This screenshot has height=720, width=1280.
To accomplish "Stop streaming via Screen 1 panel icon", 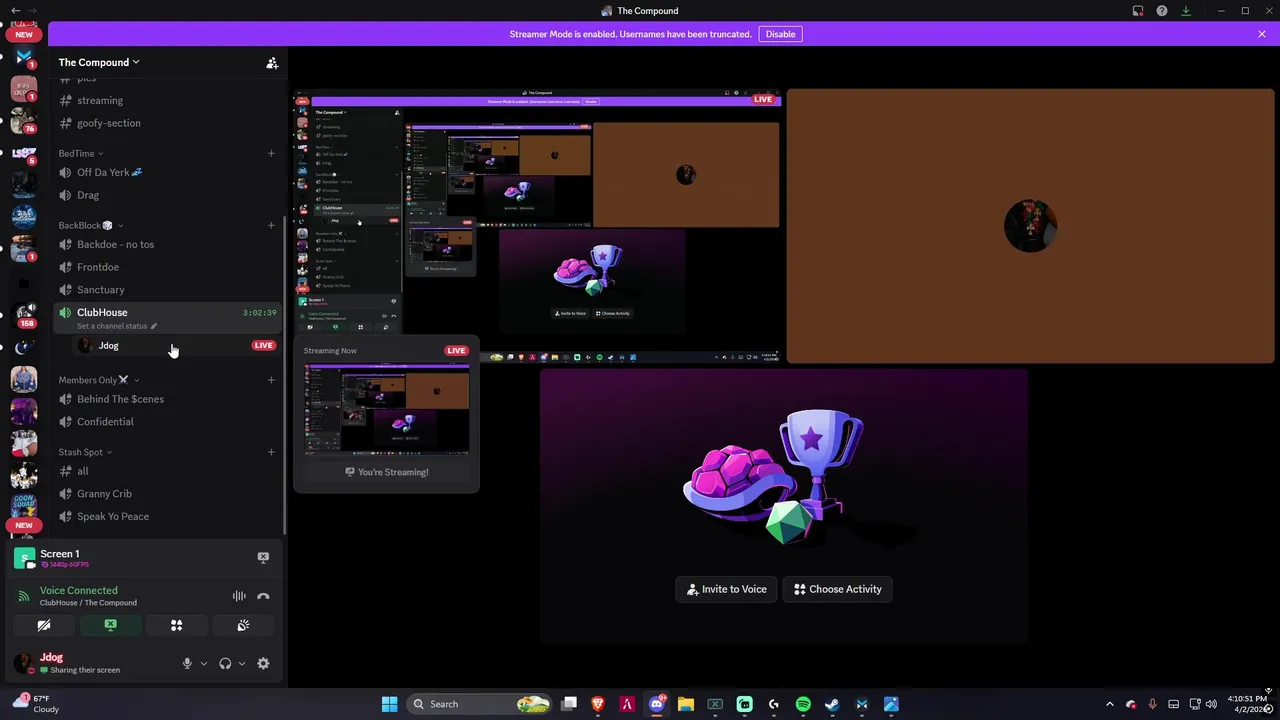I will tap(263, 558).
